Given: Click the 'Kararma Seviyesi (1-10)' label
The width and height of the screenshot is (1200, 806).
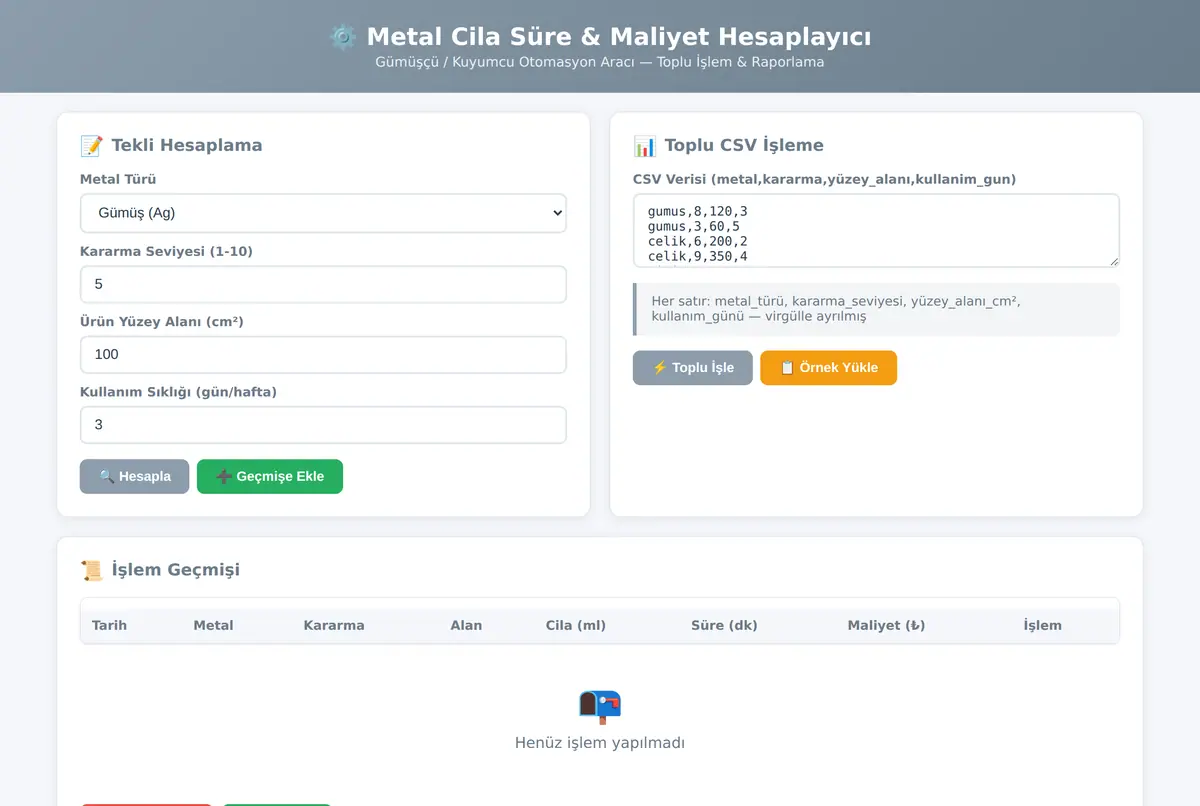Looking at the screenshot, I should coord(166,252).
